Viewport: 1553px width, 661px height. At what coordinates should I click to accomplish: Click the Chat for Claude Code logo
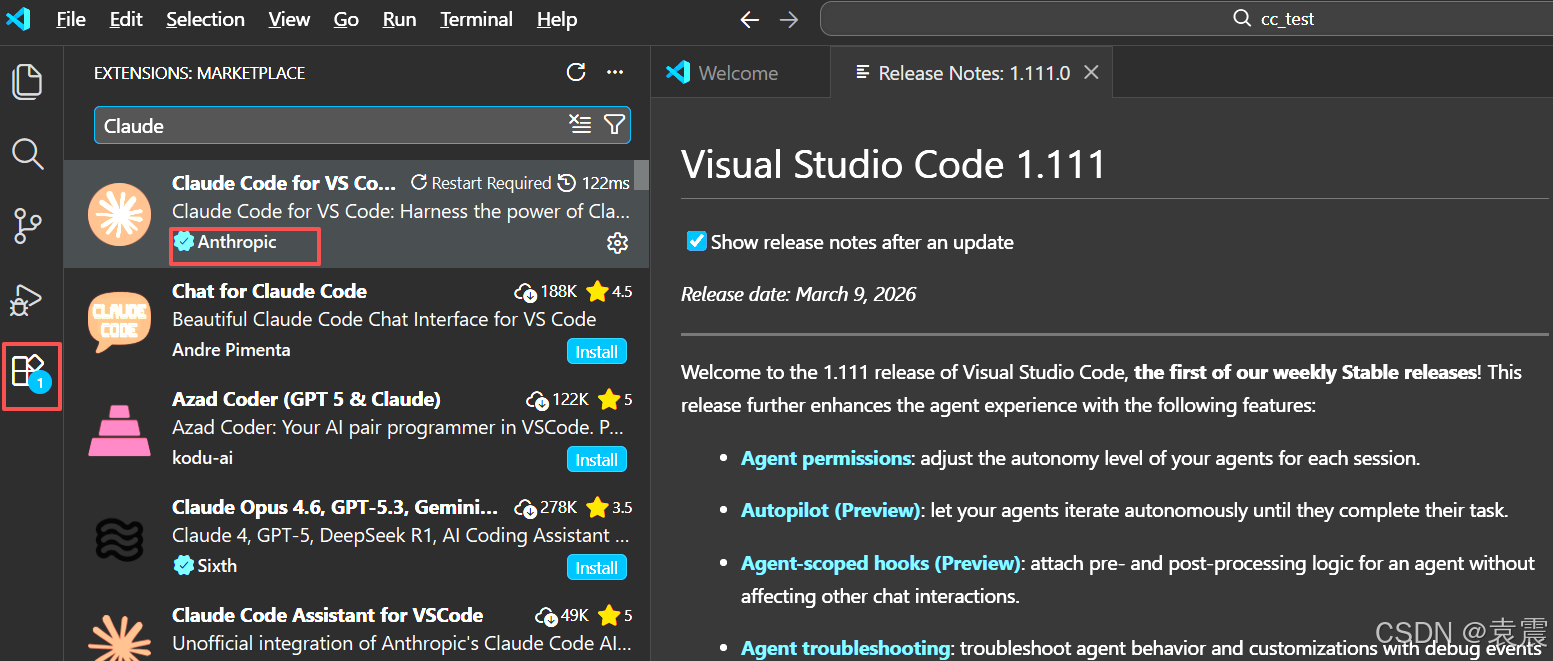click(119, 322)
